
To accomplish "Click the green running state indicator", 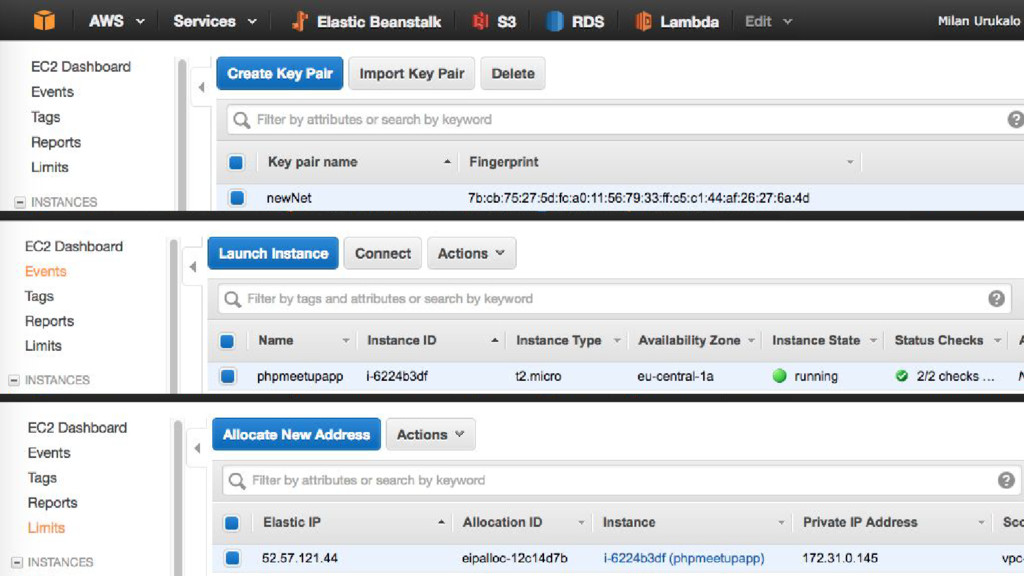I will 779,376.
